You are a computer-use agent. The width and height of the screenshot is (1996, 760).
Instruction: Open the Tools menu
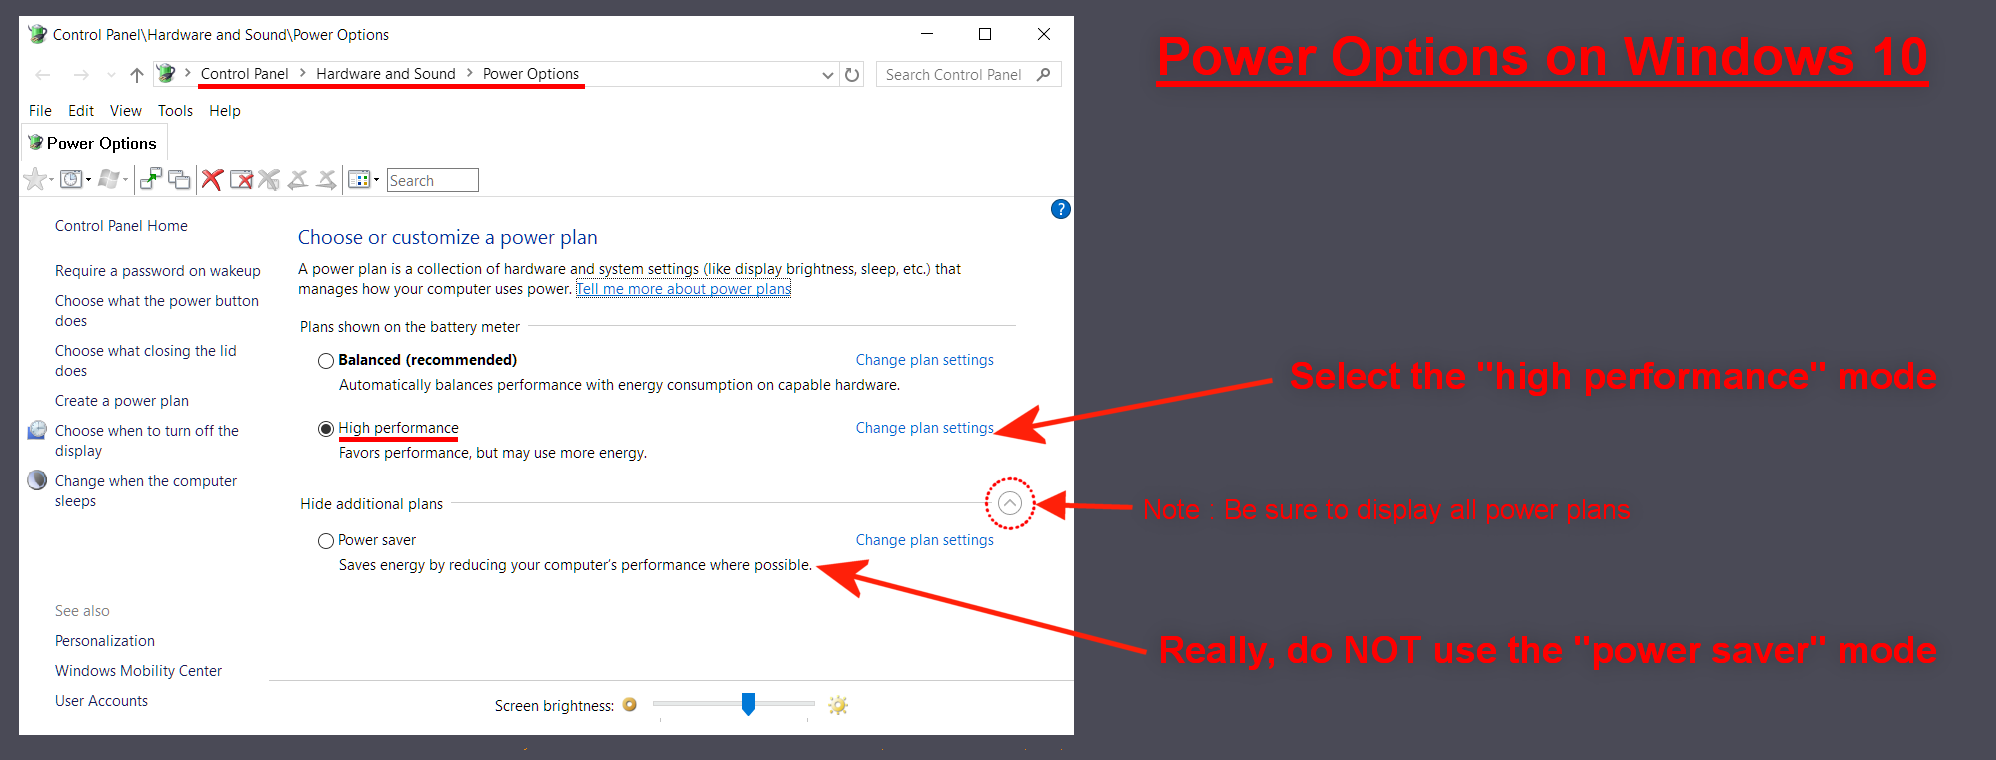(175, 111)
